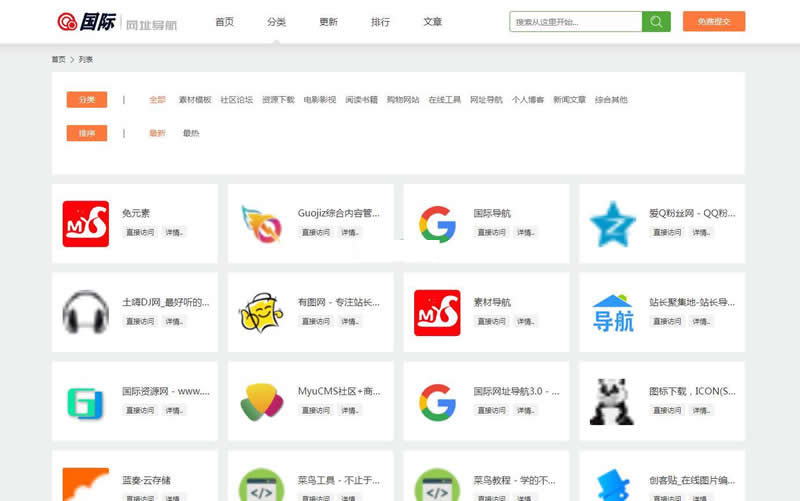Click the Google G icon for 国际网址导航3.0
This screenshot has width=800, height=501.
coord(437,402)
